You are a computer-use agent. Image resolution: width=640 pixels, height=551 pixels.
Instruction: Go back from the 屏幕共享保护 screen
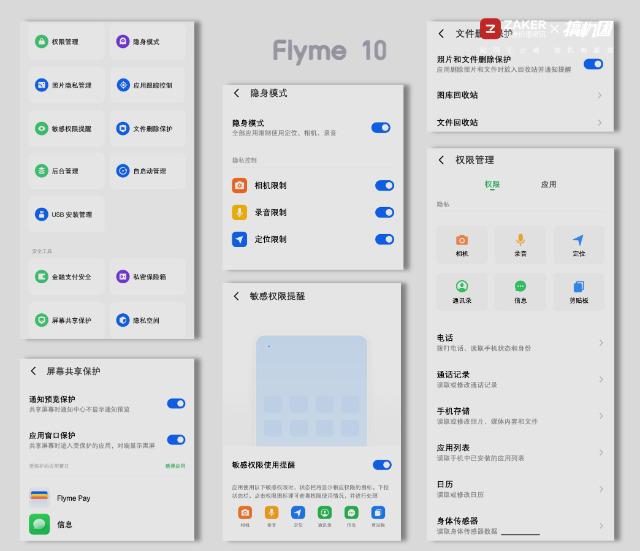click(33, 371)
